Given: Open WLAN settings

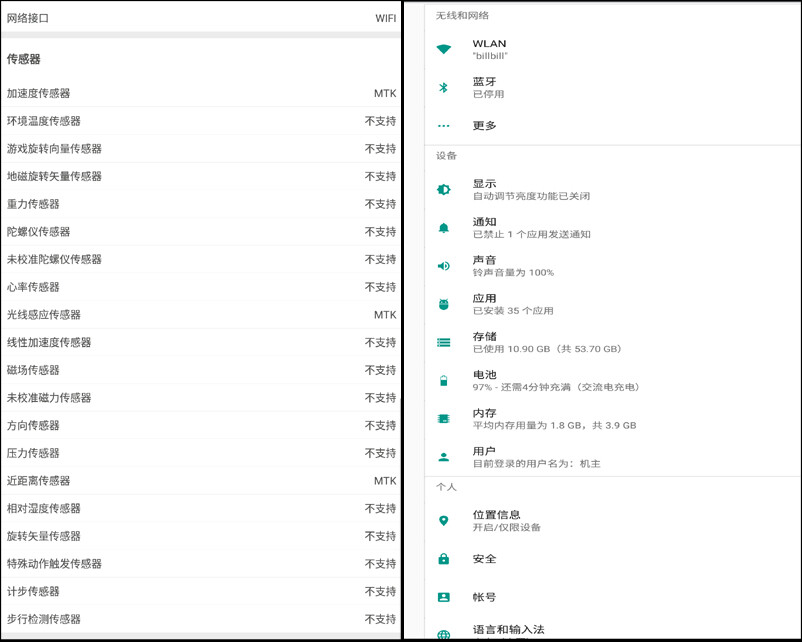Looking at the screenshot, I should click(x=612, y=49).
